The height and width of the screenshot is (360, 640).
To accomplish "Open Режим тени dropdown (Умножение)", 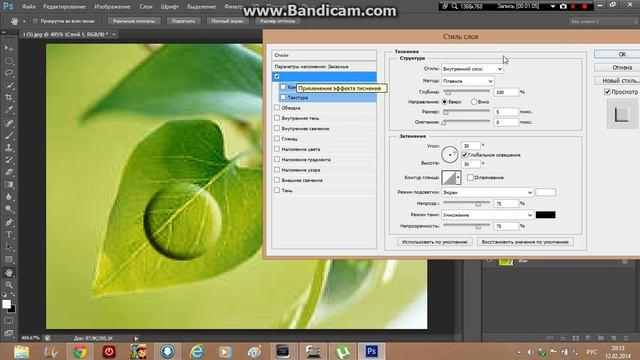I will [x=487, y=215].
